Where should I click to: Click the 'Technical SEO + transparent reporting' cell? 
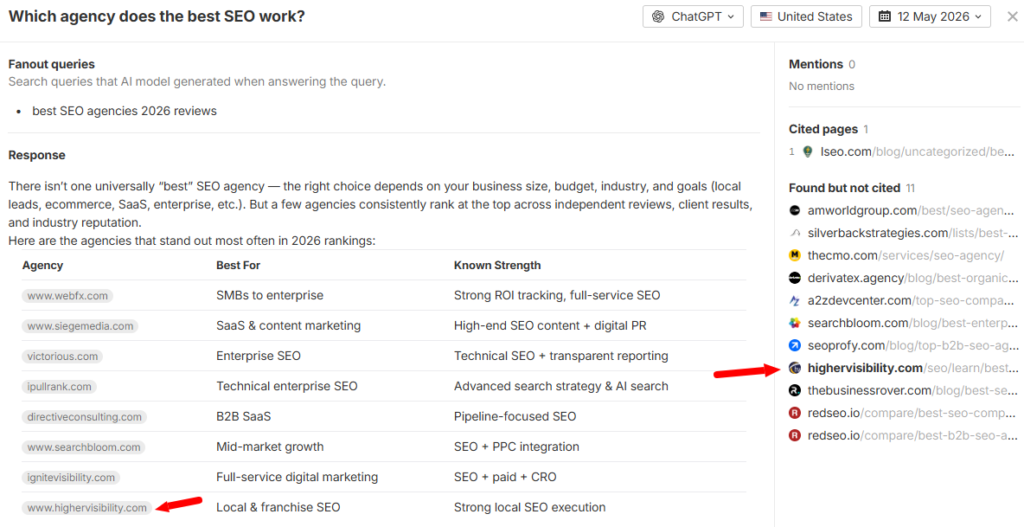click(561, 356)
